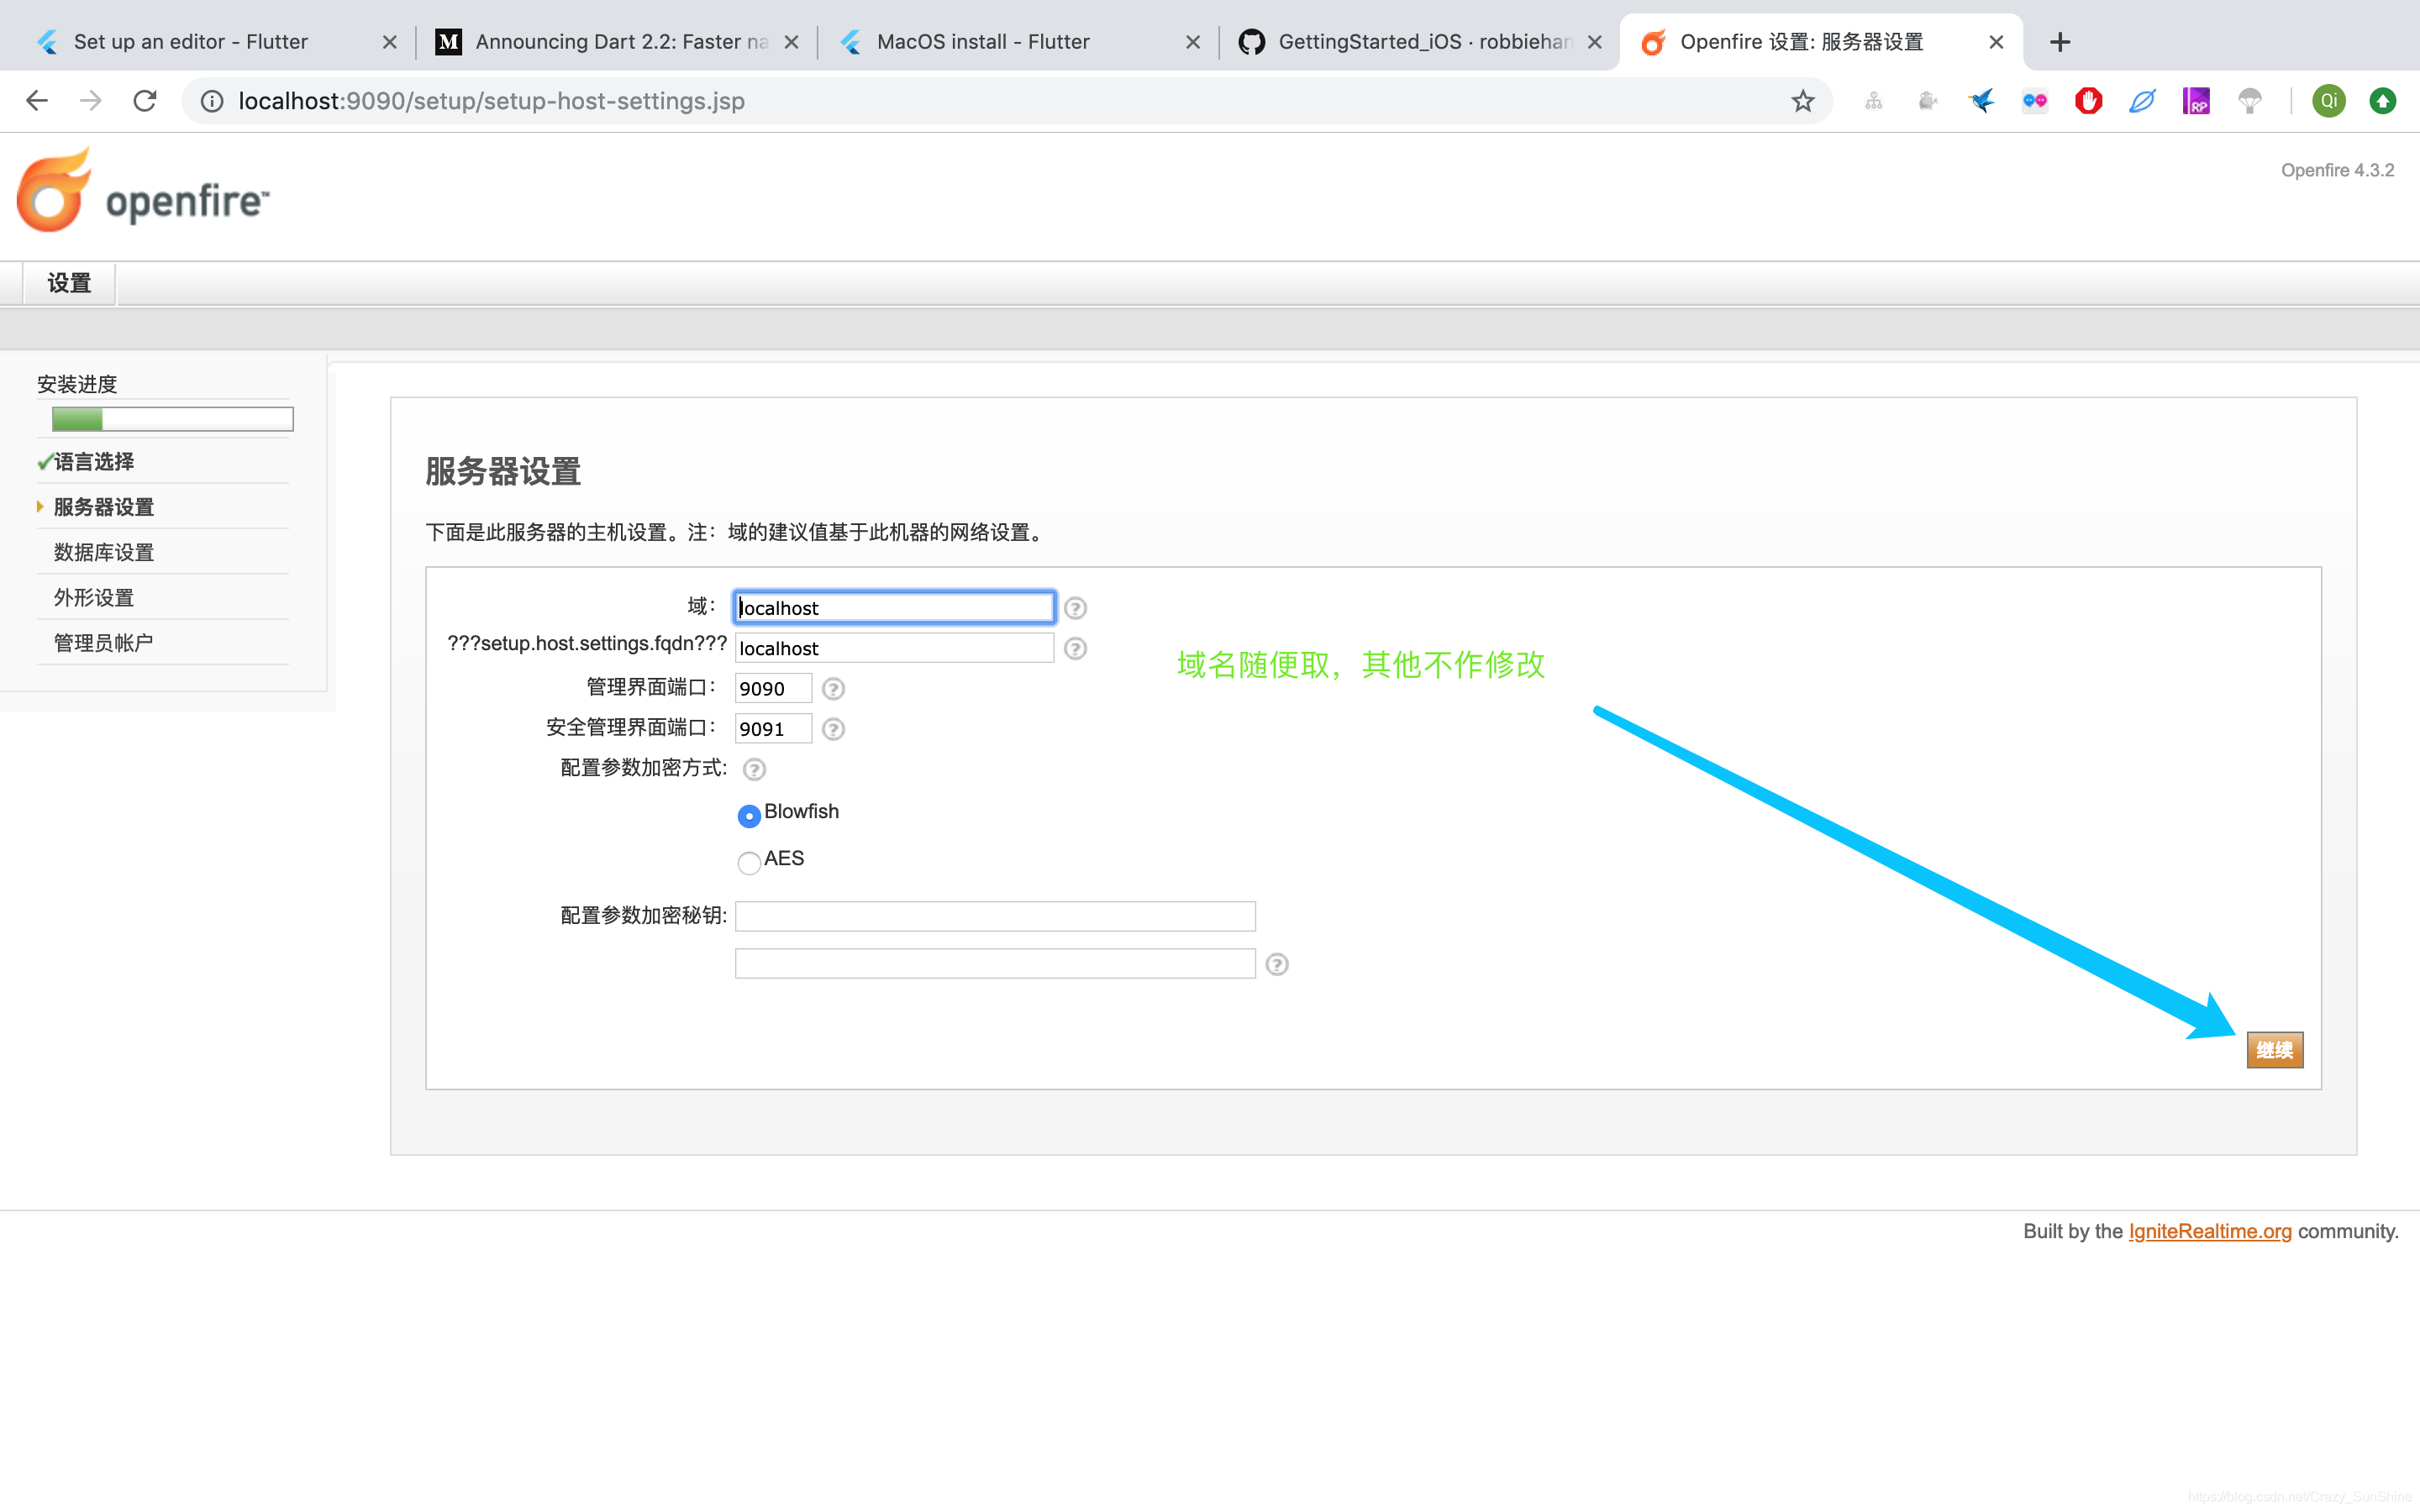The image size is (2420, 1512).
Task: Click the blue feather extension icon
Action: pos(2142,101)
